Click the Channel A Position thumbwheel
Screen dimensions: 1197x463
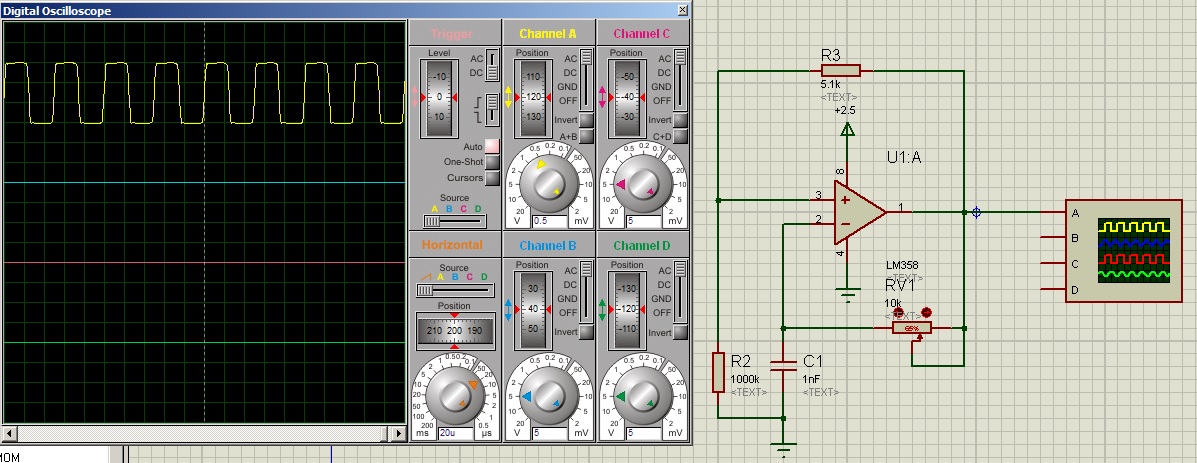click(532, 98)
